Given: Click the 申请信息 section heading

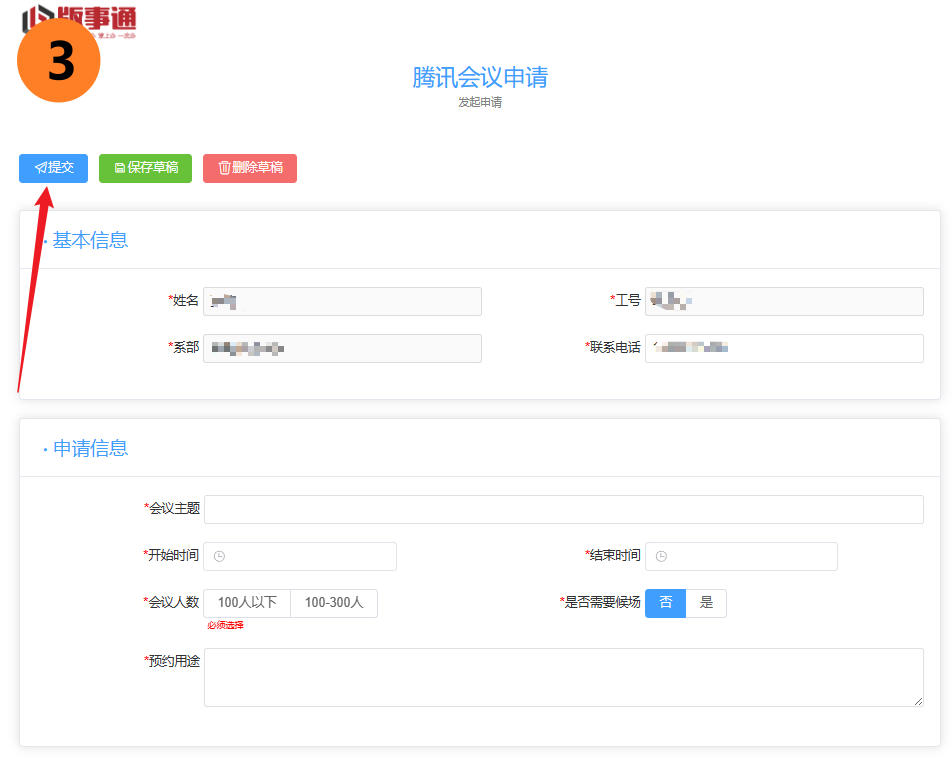Looking at the screenshot, I should click(x=90, y=448).
